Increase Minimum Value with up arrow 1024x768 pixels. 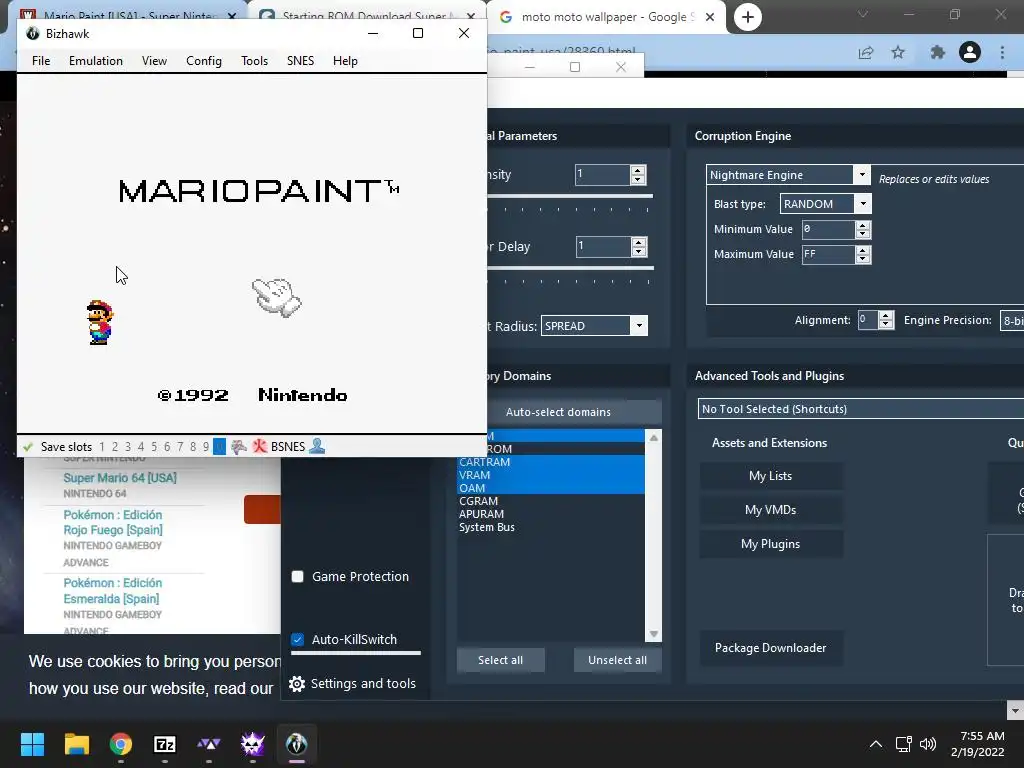pos(863,225)
